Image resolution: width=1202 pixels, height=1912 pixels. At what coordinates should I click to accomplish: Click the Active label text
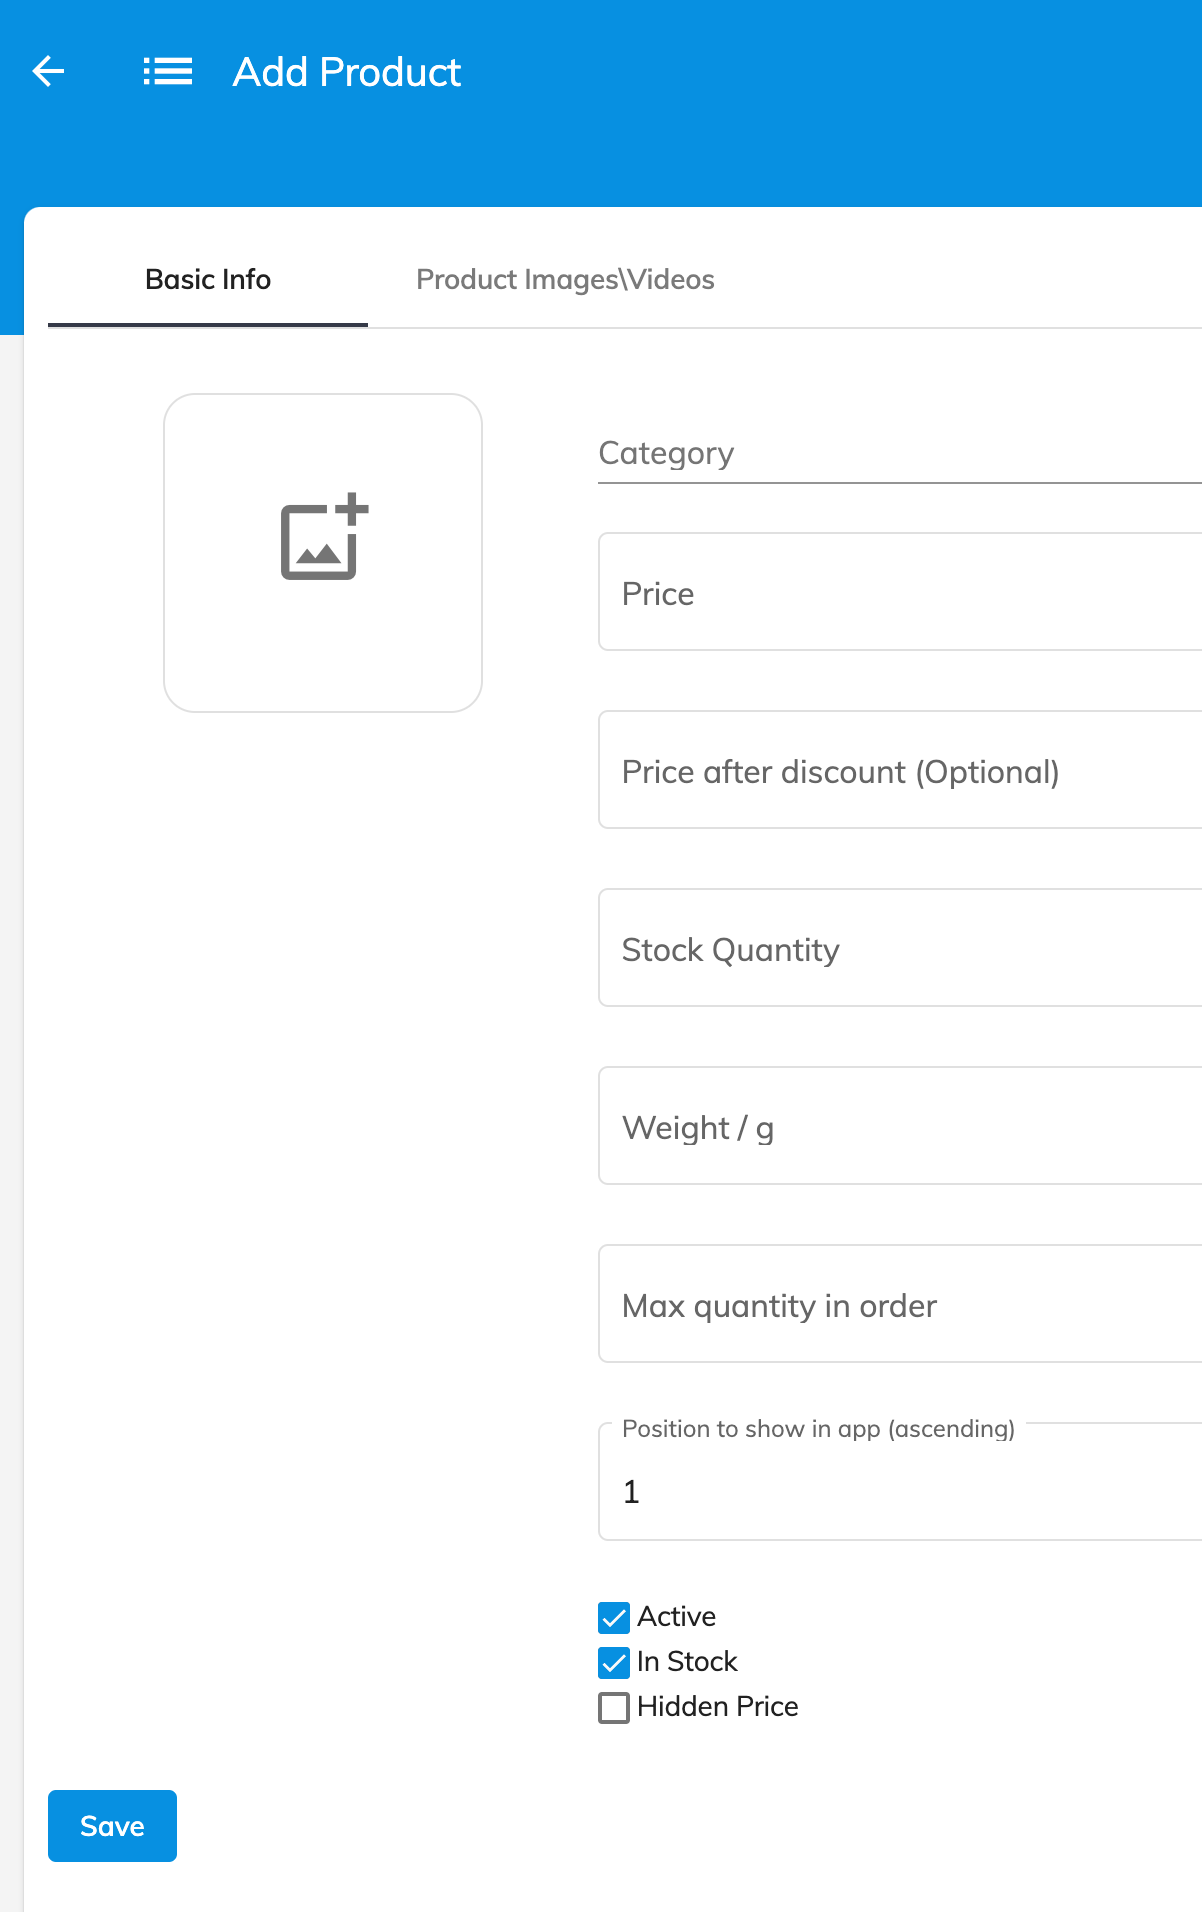coord(677,1617)
